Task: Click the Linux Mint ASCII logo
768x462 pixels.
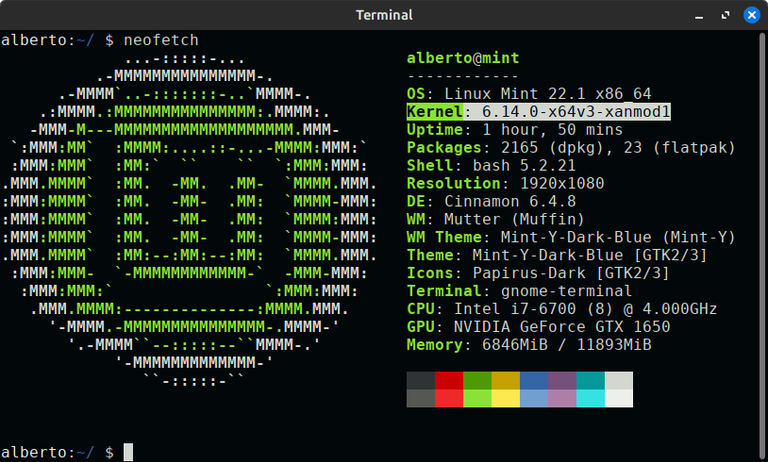Action: click(190, 219)
